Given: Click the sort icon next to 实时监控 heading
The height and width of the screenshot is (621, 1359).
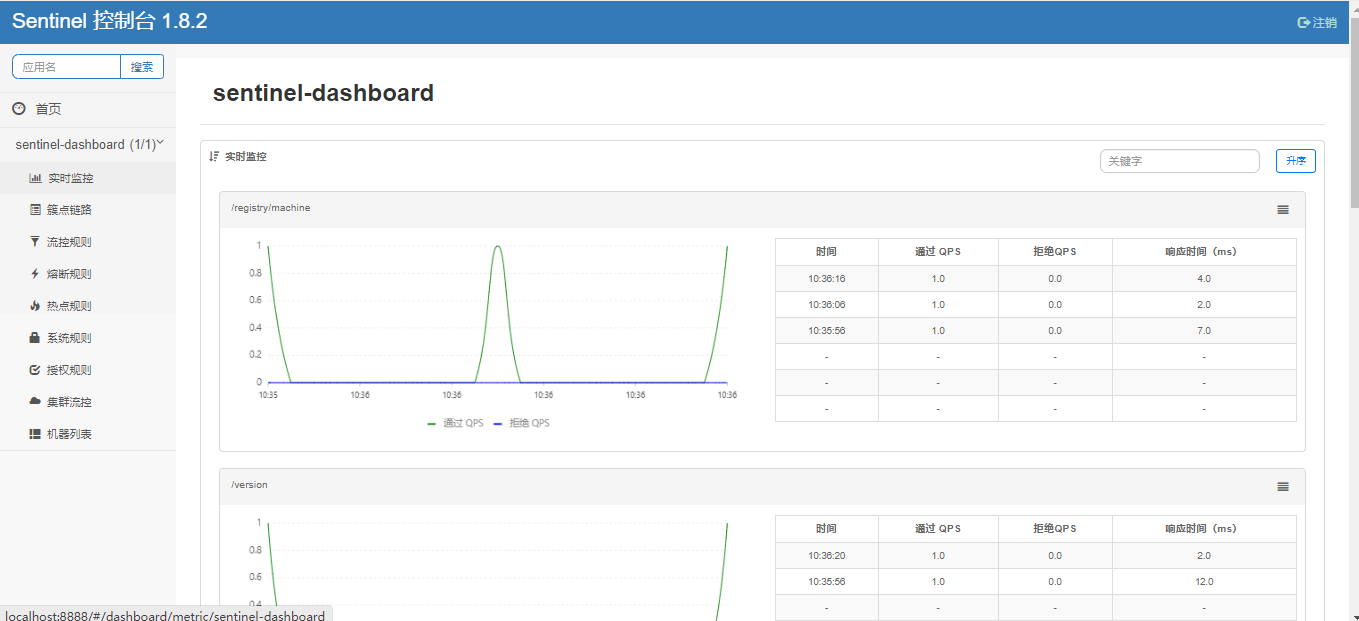Looking at the screenshot, I should pos(214,157).
